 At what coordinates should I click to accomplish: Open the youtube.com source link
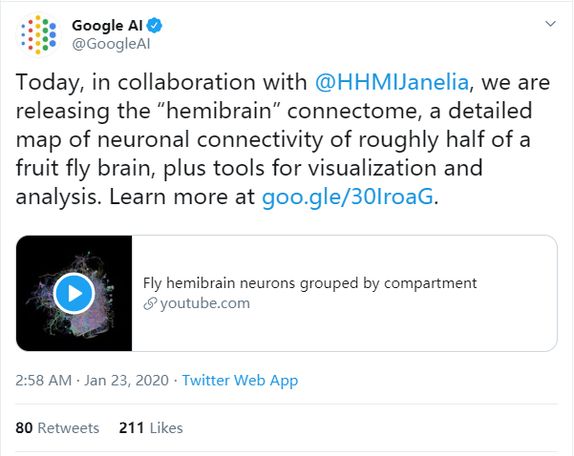[205, 303]
